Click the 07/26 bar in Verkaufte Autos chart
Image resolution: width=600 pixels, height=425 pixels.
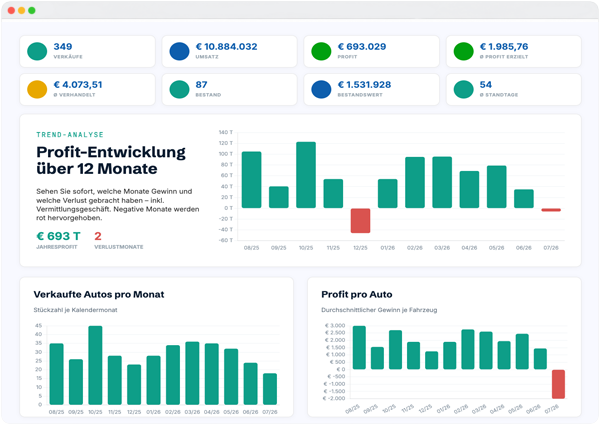click(270, 389)
